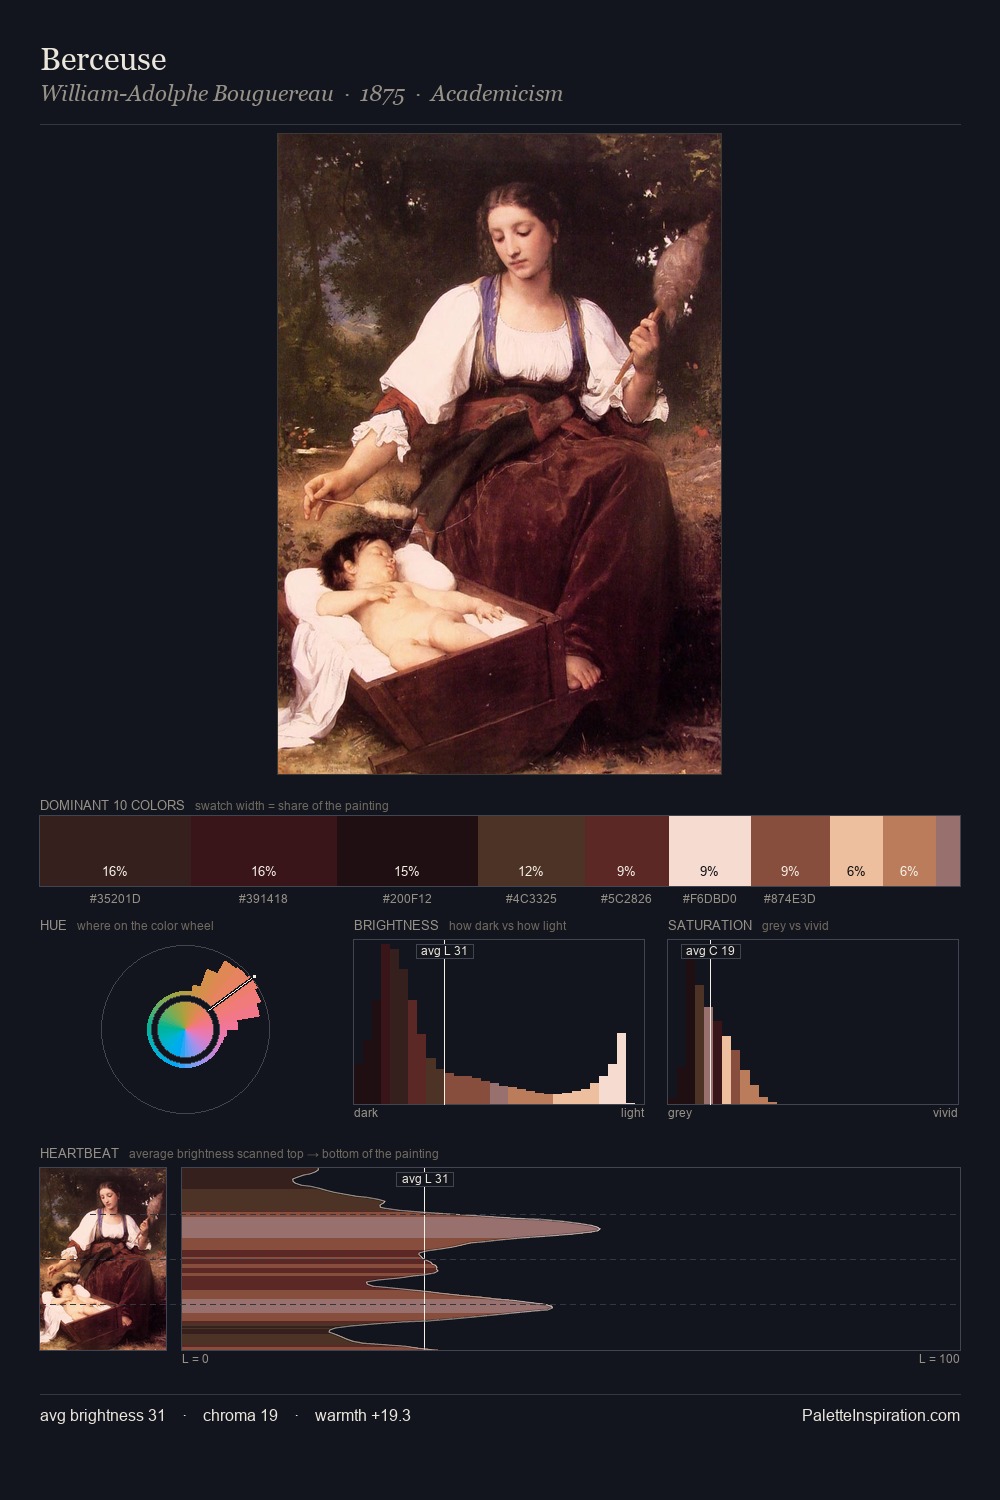Select the tan 6% swatch
This screenshot has height=1500, width=1000.
coord(909,851)
